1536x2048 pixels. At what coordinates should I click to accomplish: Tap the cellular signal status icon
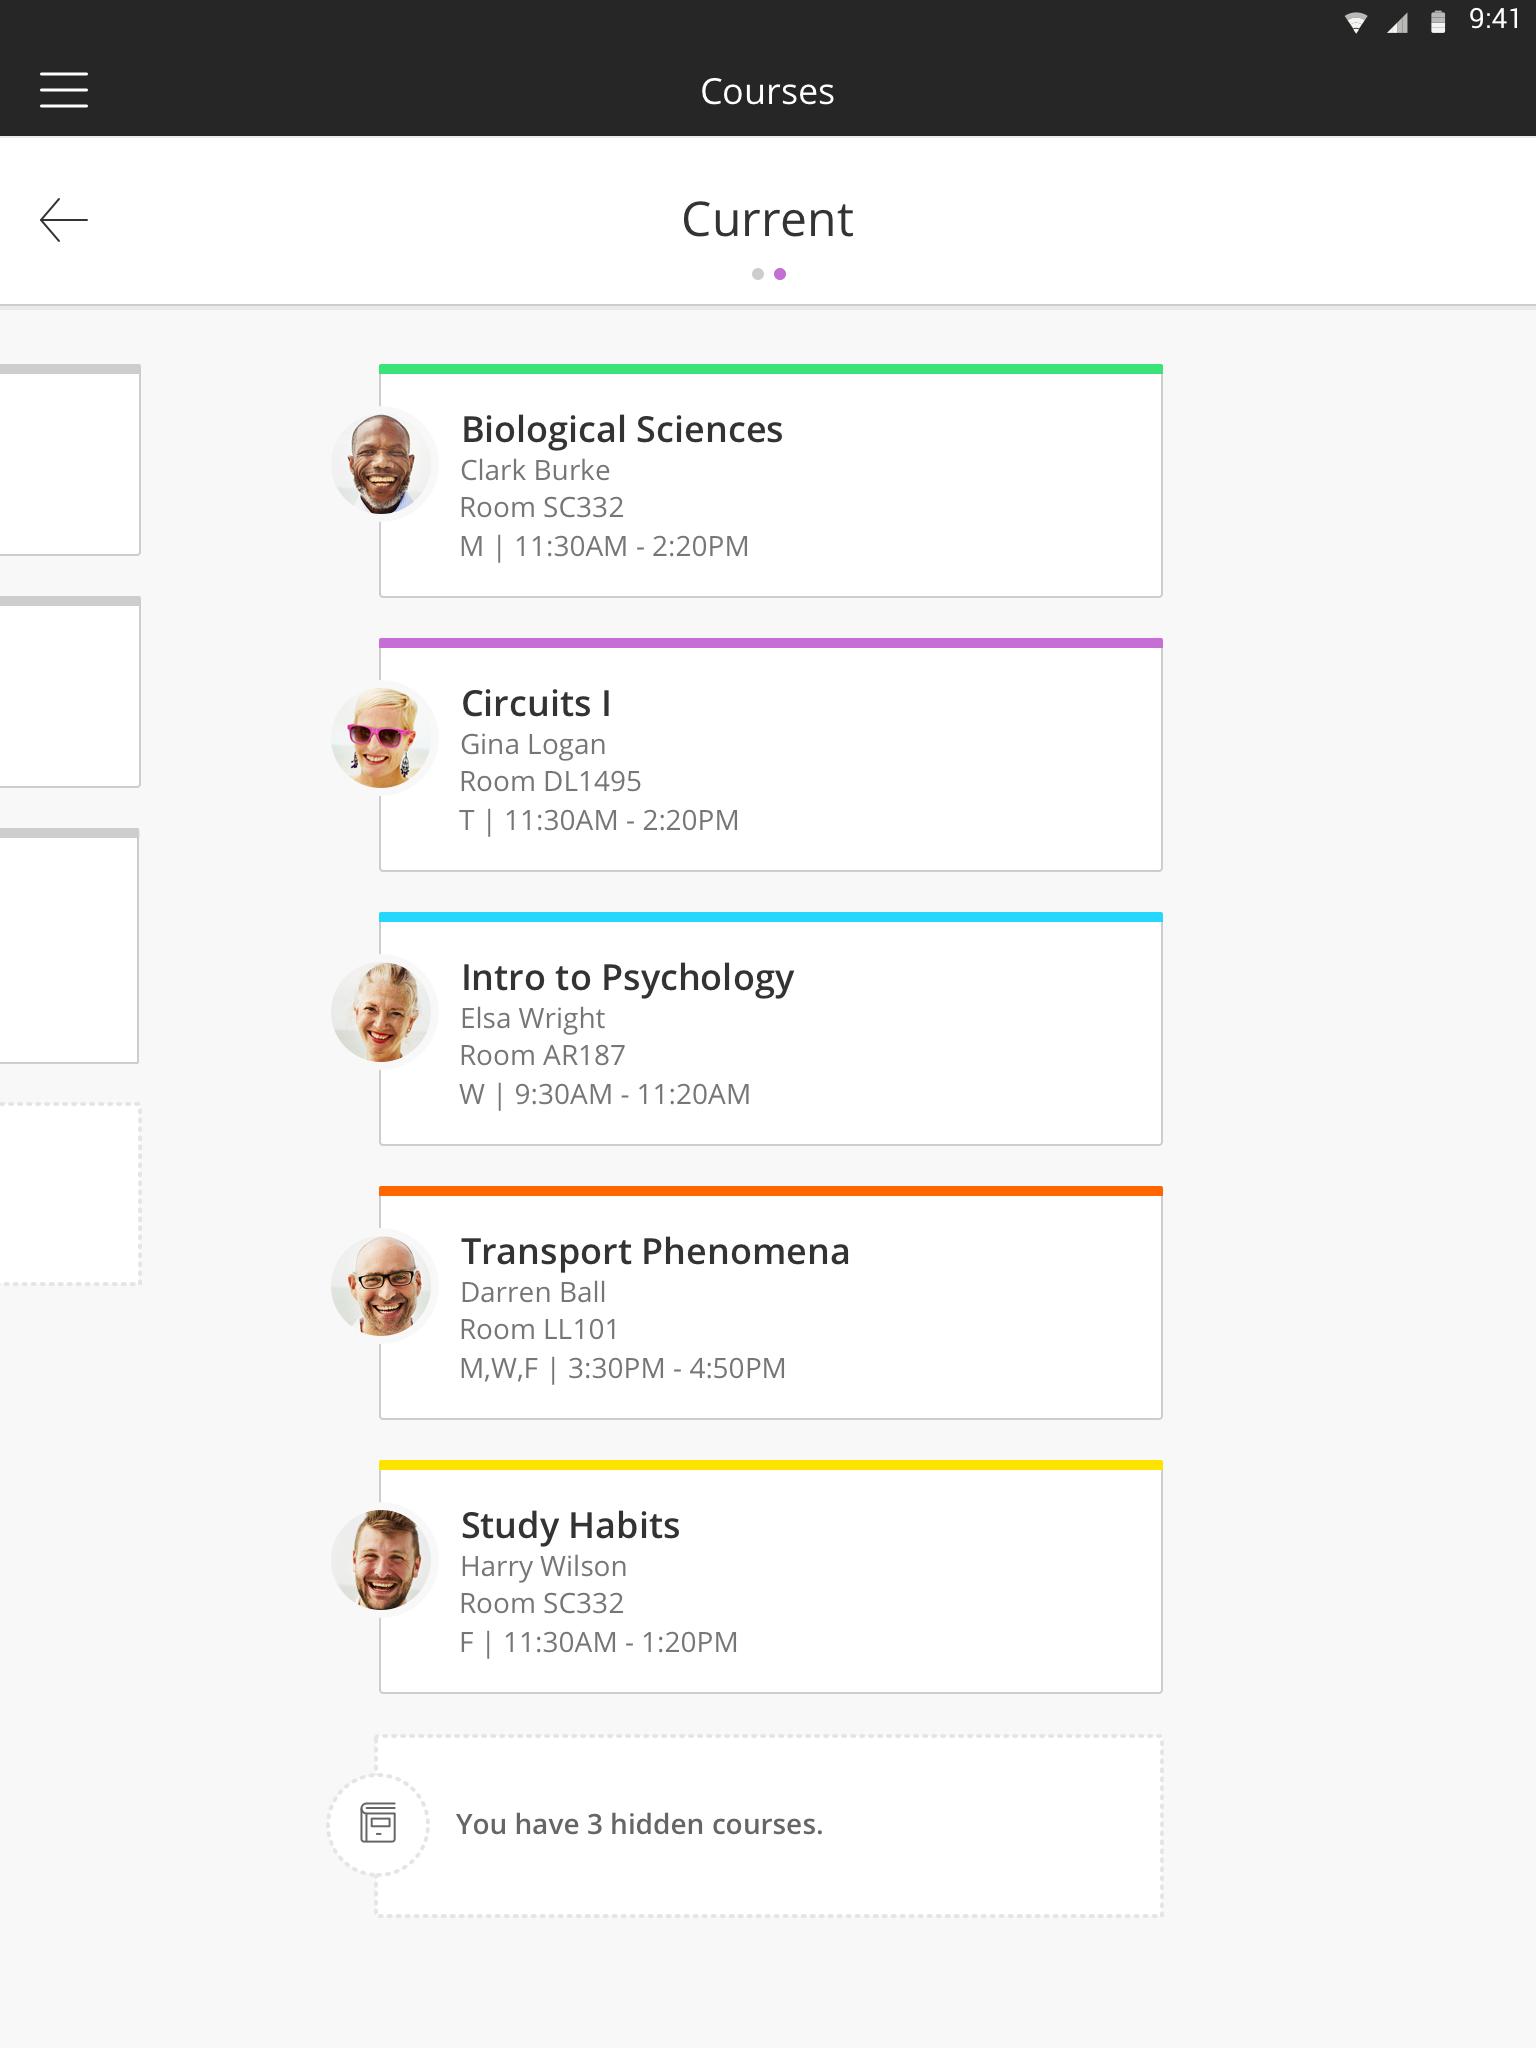coord(1398,22)
